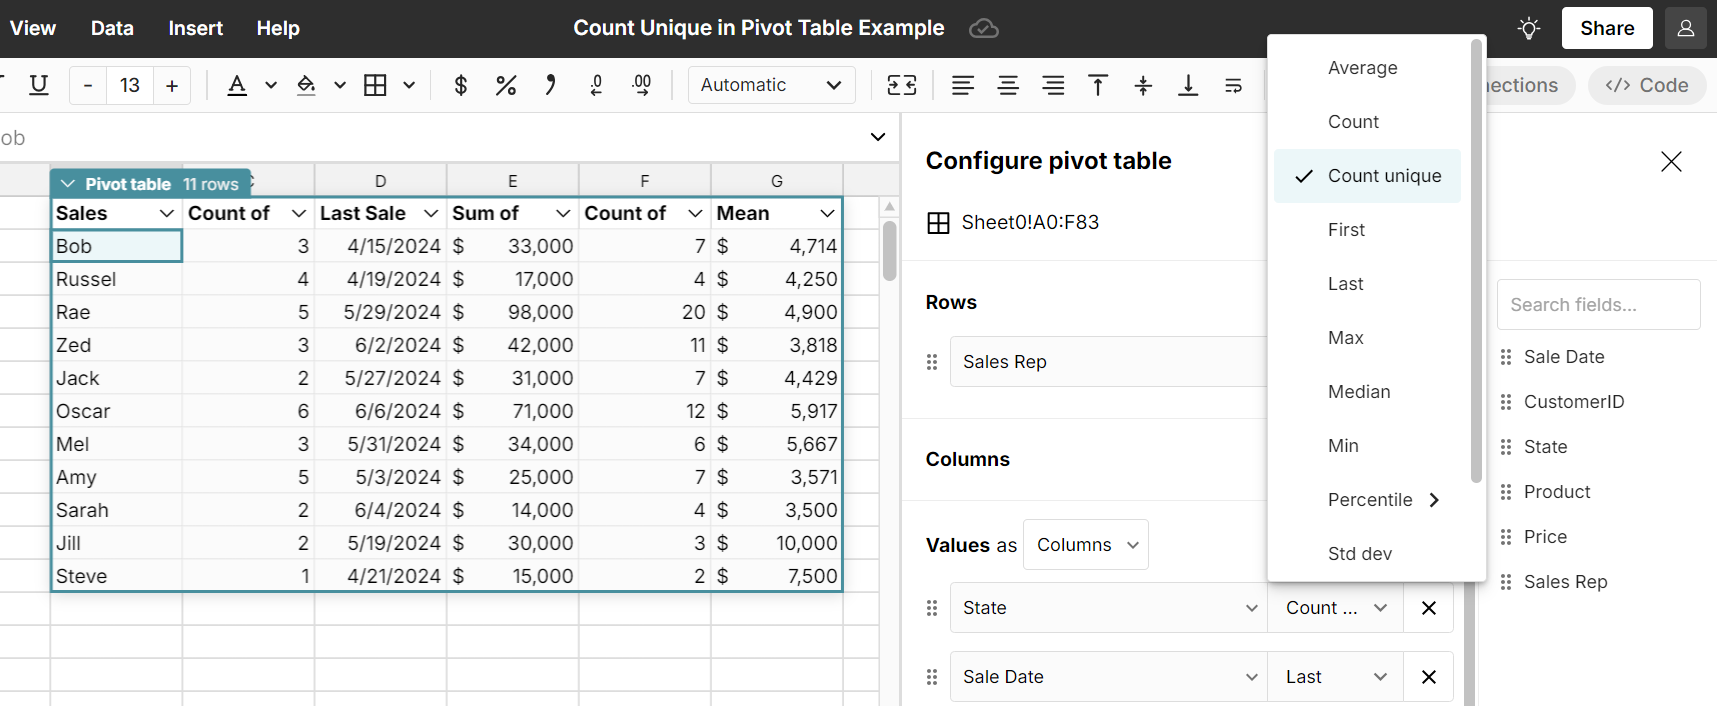The image size is (1717, 706).
Task: Choose Median from aggregation list
Action: (x=1359, y=392)
